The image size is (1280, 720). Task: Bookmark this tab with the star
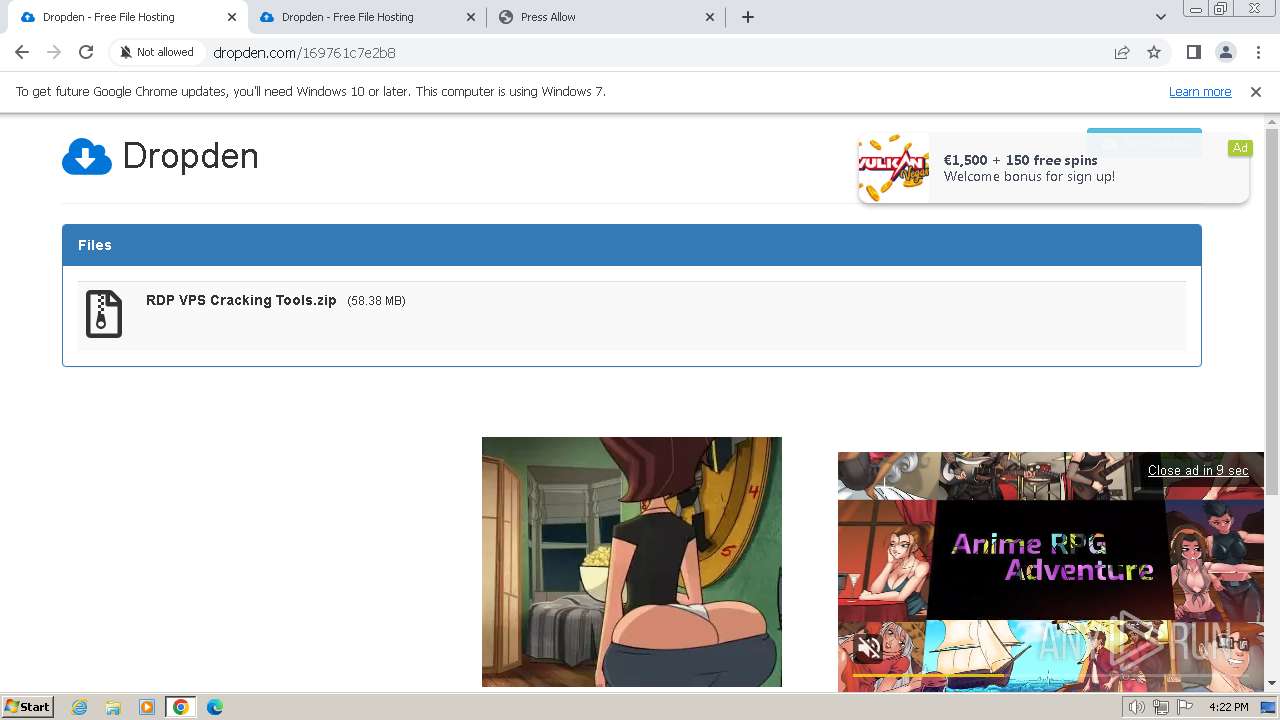click(1154, 52)
